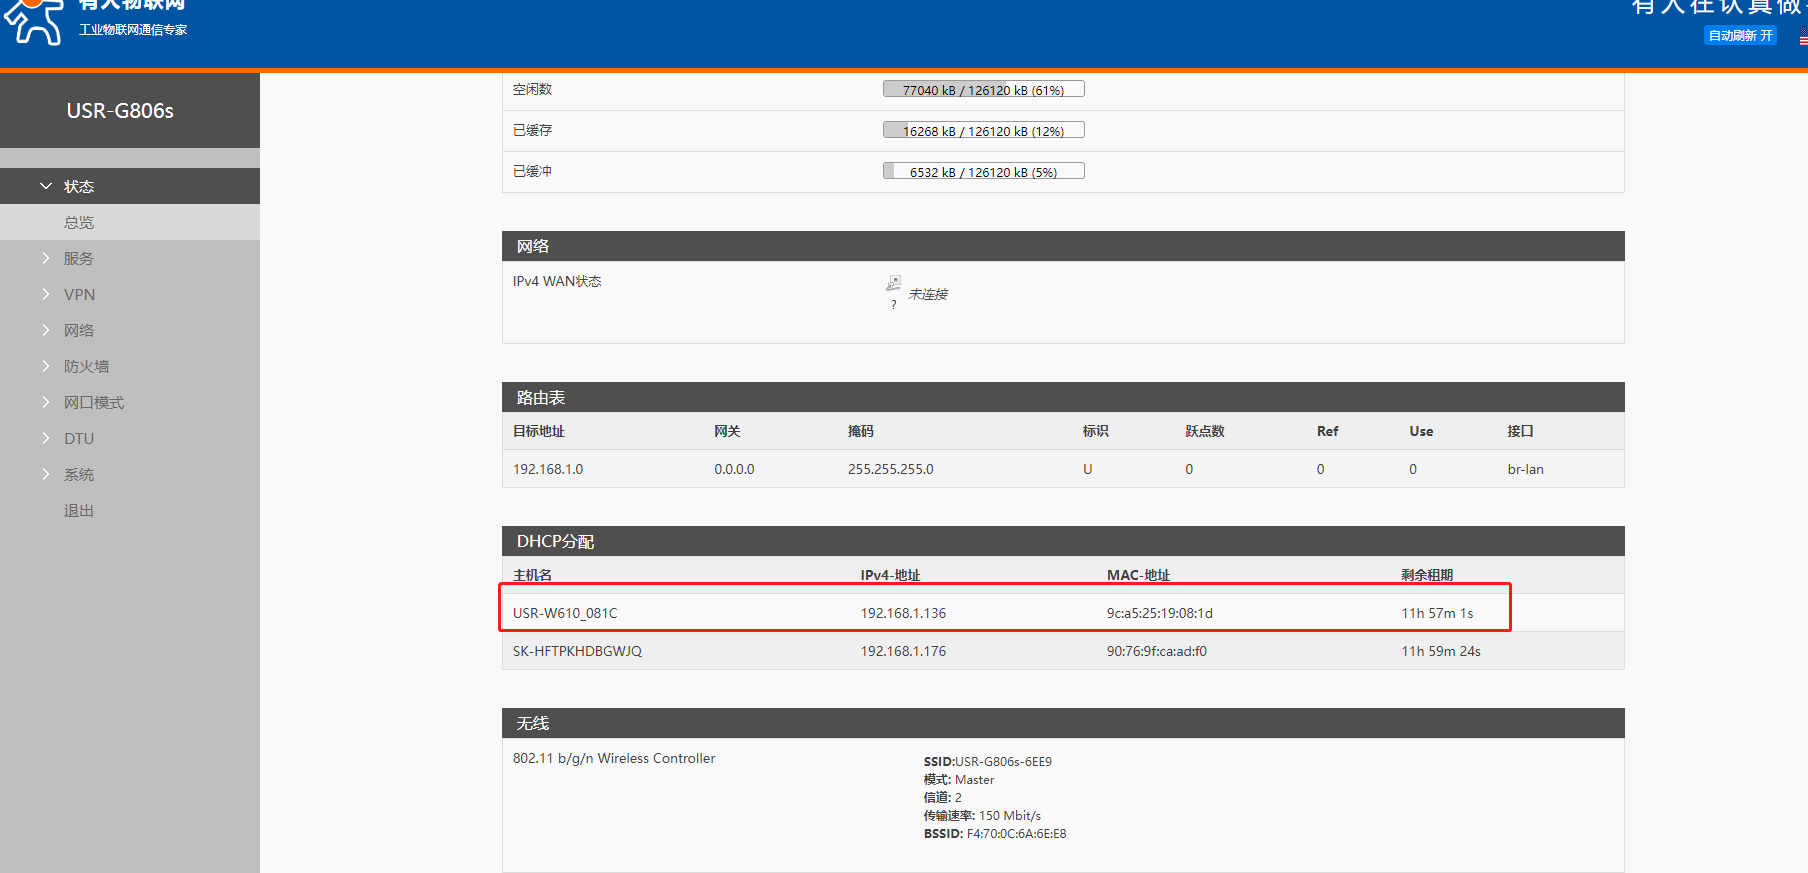Toggle the 自动刷新 auto-refresh button
The width and height of the screenshot is (1808, 873).
pyautogui.click(x=1740, y=36)
